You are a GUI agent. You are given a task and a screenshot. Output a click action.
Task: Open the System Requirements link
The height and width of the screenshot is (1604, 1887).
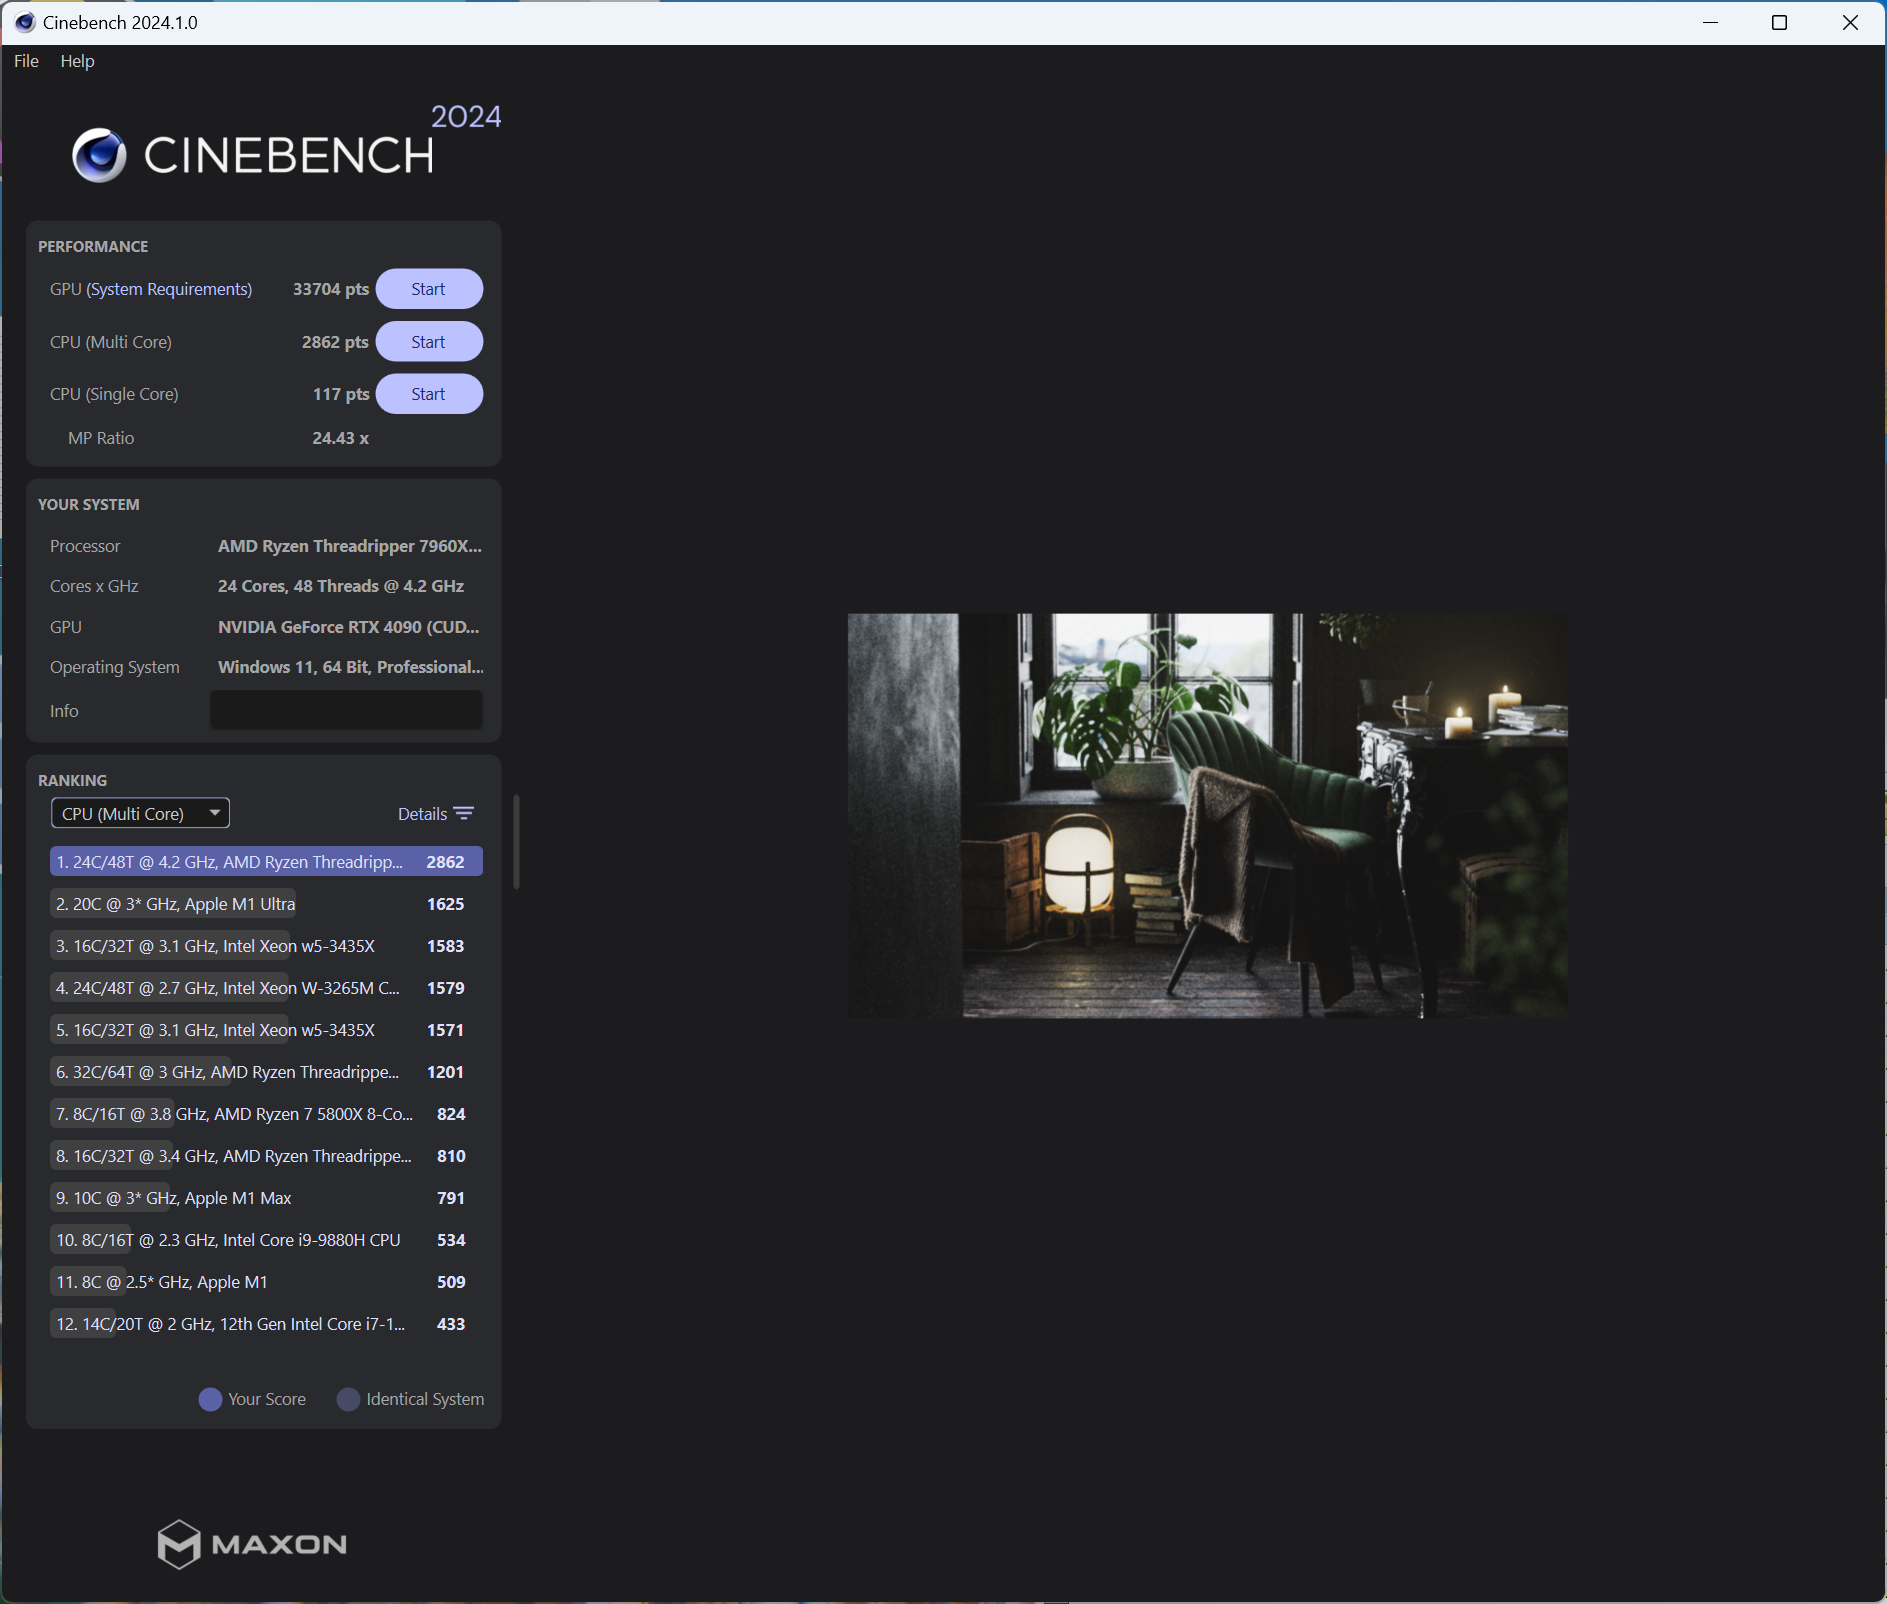[x=169, y=289]
